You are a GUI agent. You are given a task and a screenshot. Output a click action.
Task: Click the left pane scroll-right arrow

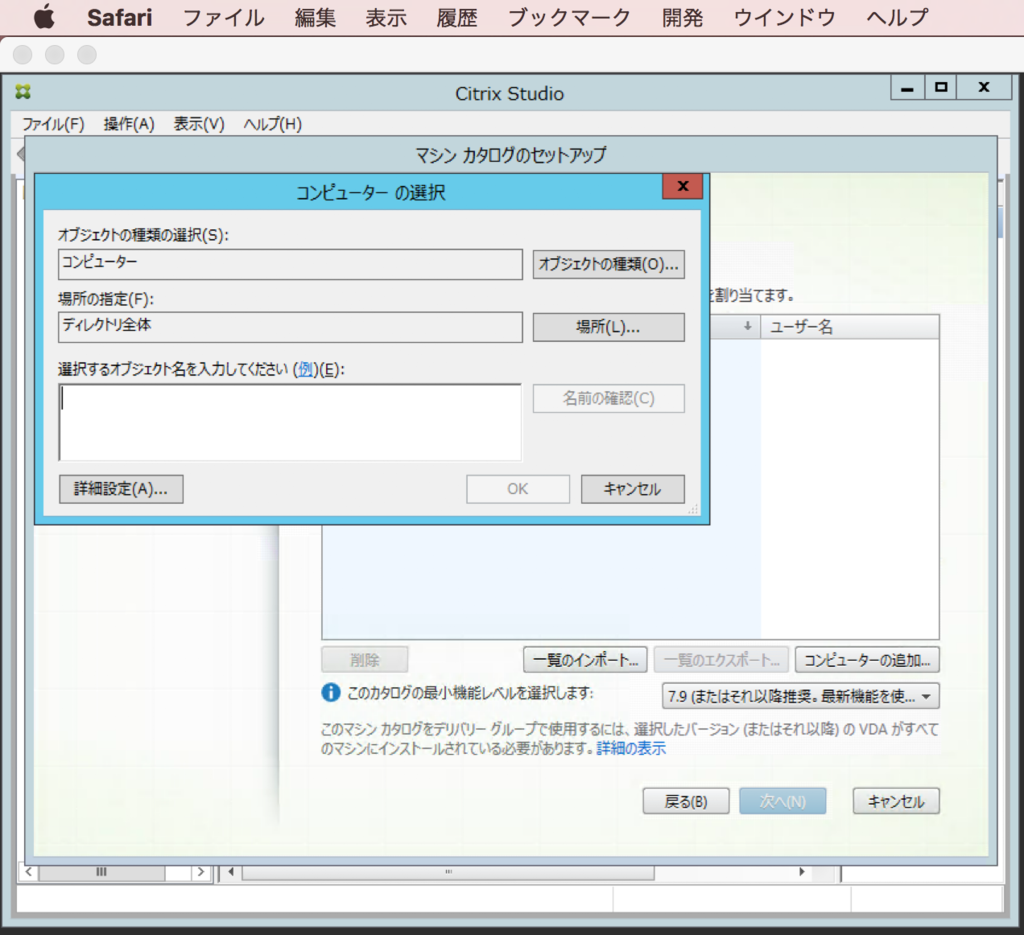[200, 872]
